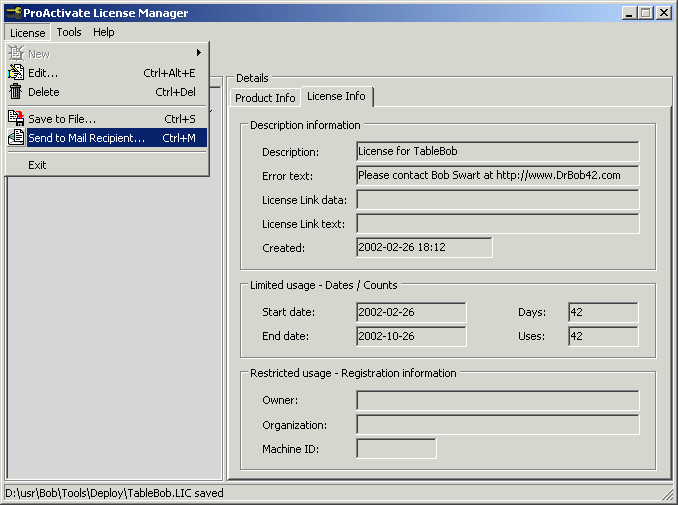This screenshot has height=505, width=678.
Task: Click the End date field
Action: (411, 336)
